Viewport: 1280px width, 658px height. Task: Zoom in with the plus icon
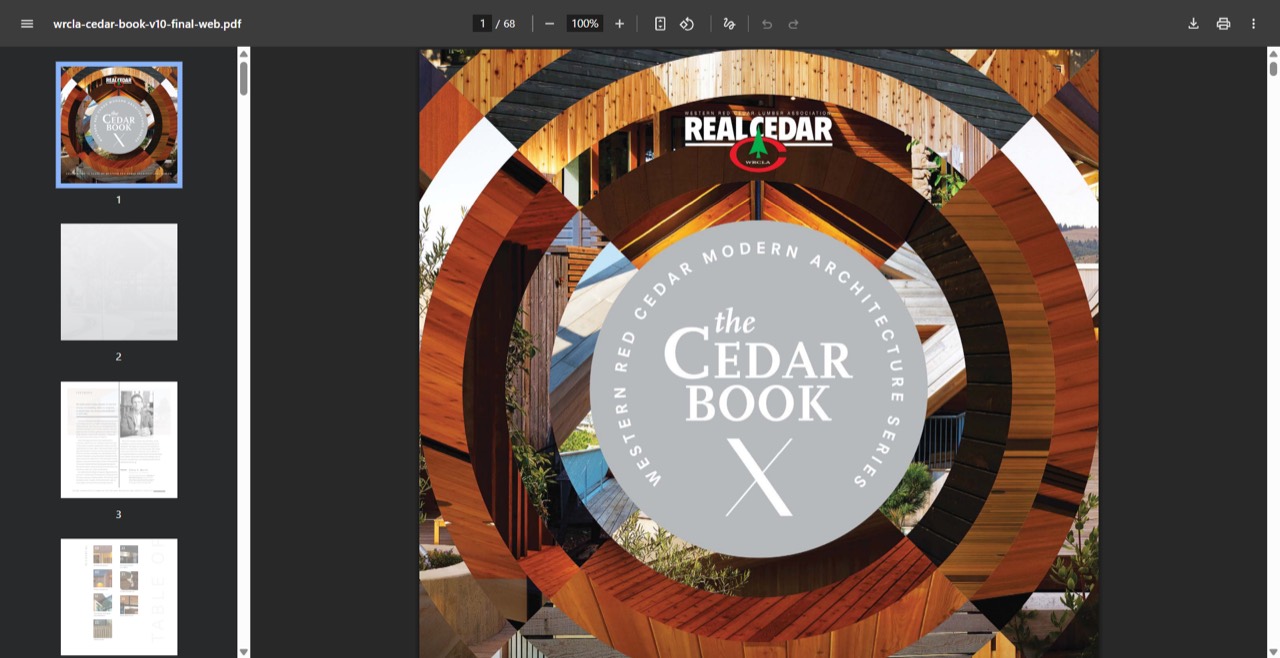(x=619, y=24)
